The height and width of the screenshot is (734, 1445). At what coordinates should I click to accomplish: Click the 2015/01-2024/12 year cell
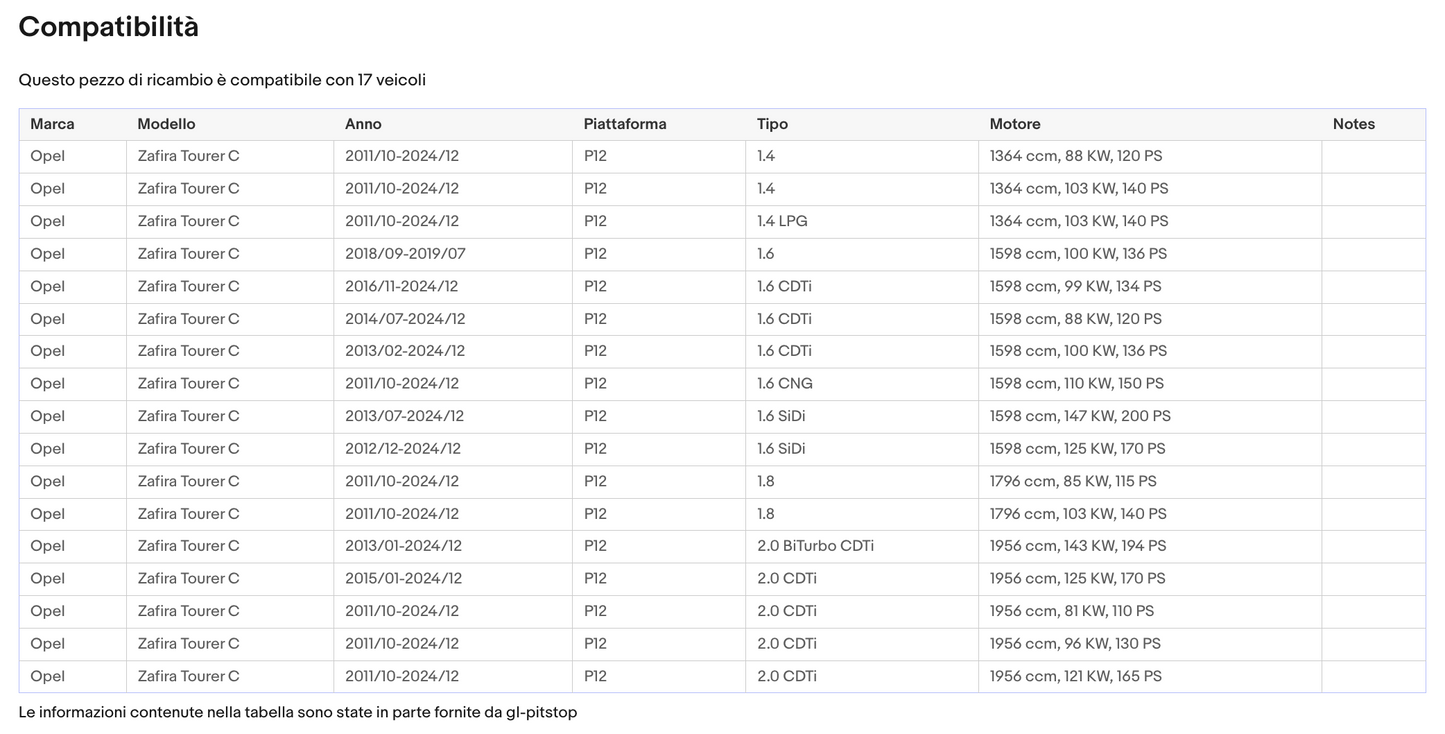coord(403,579)
